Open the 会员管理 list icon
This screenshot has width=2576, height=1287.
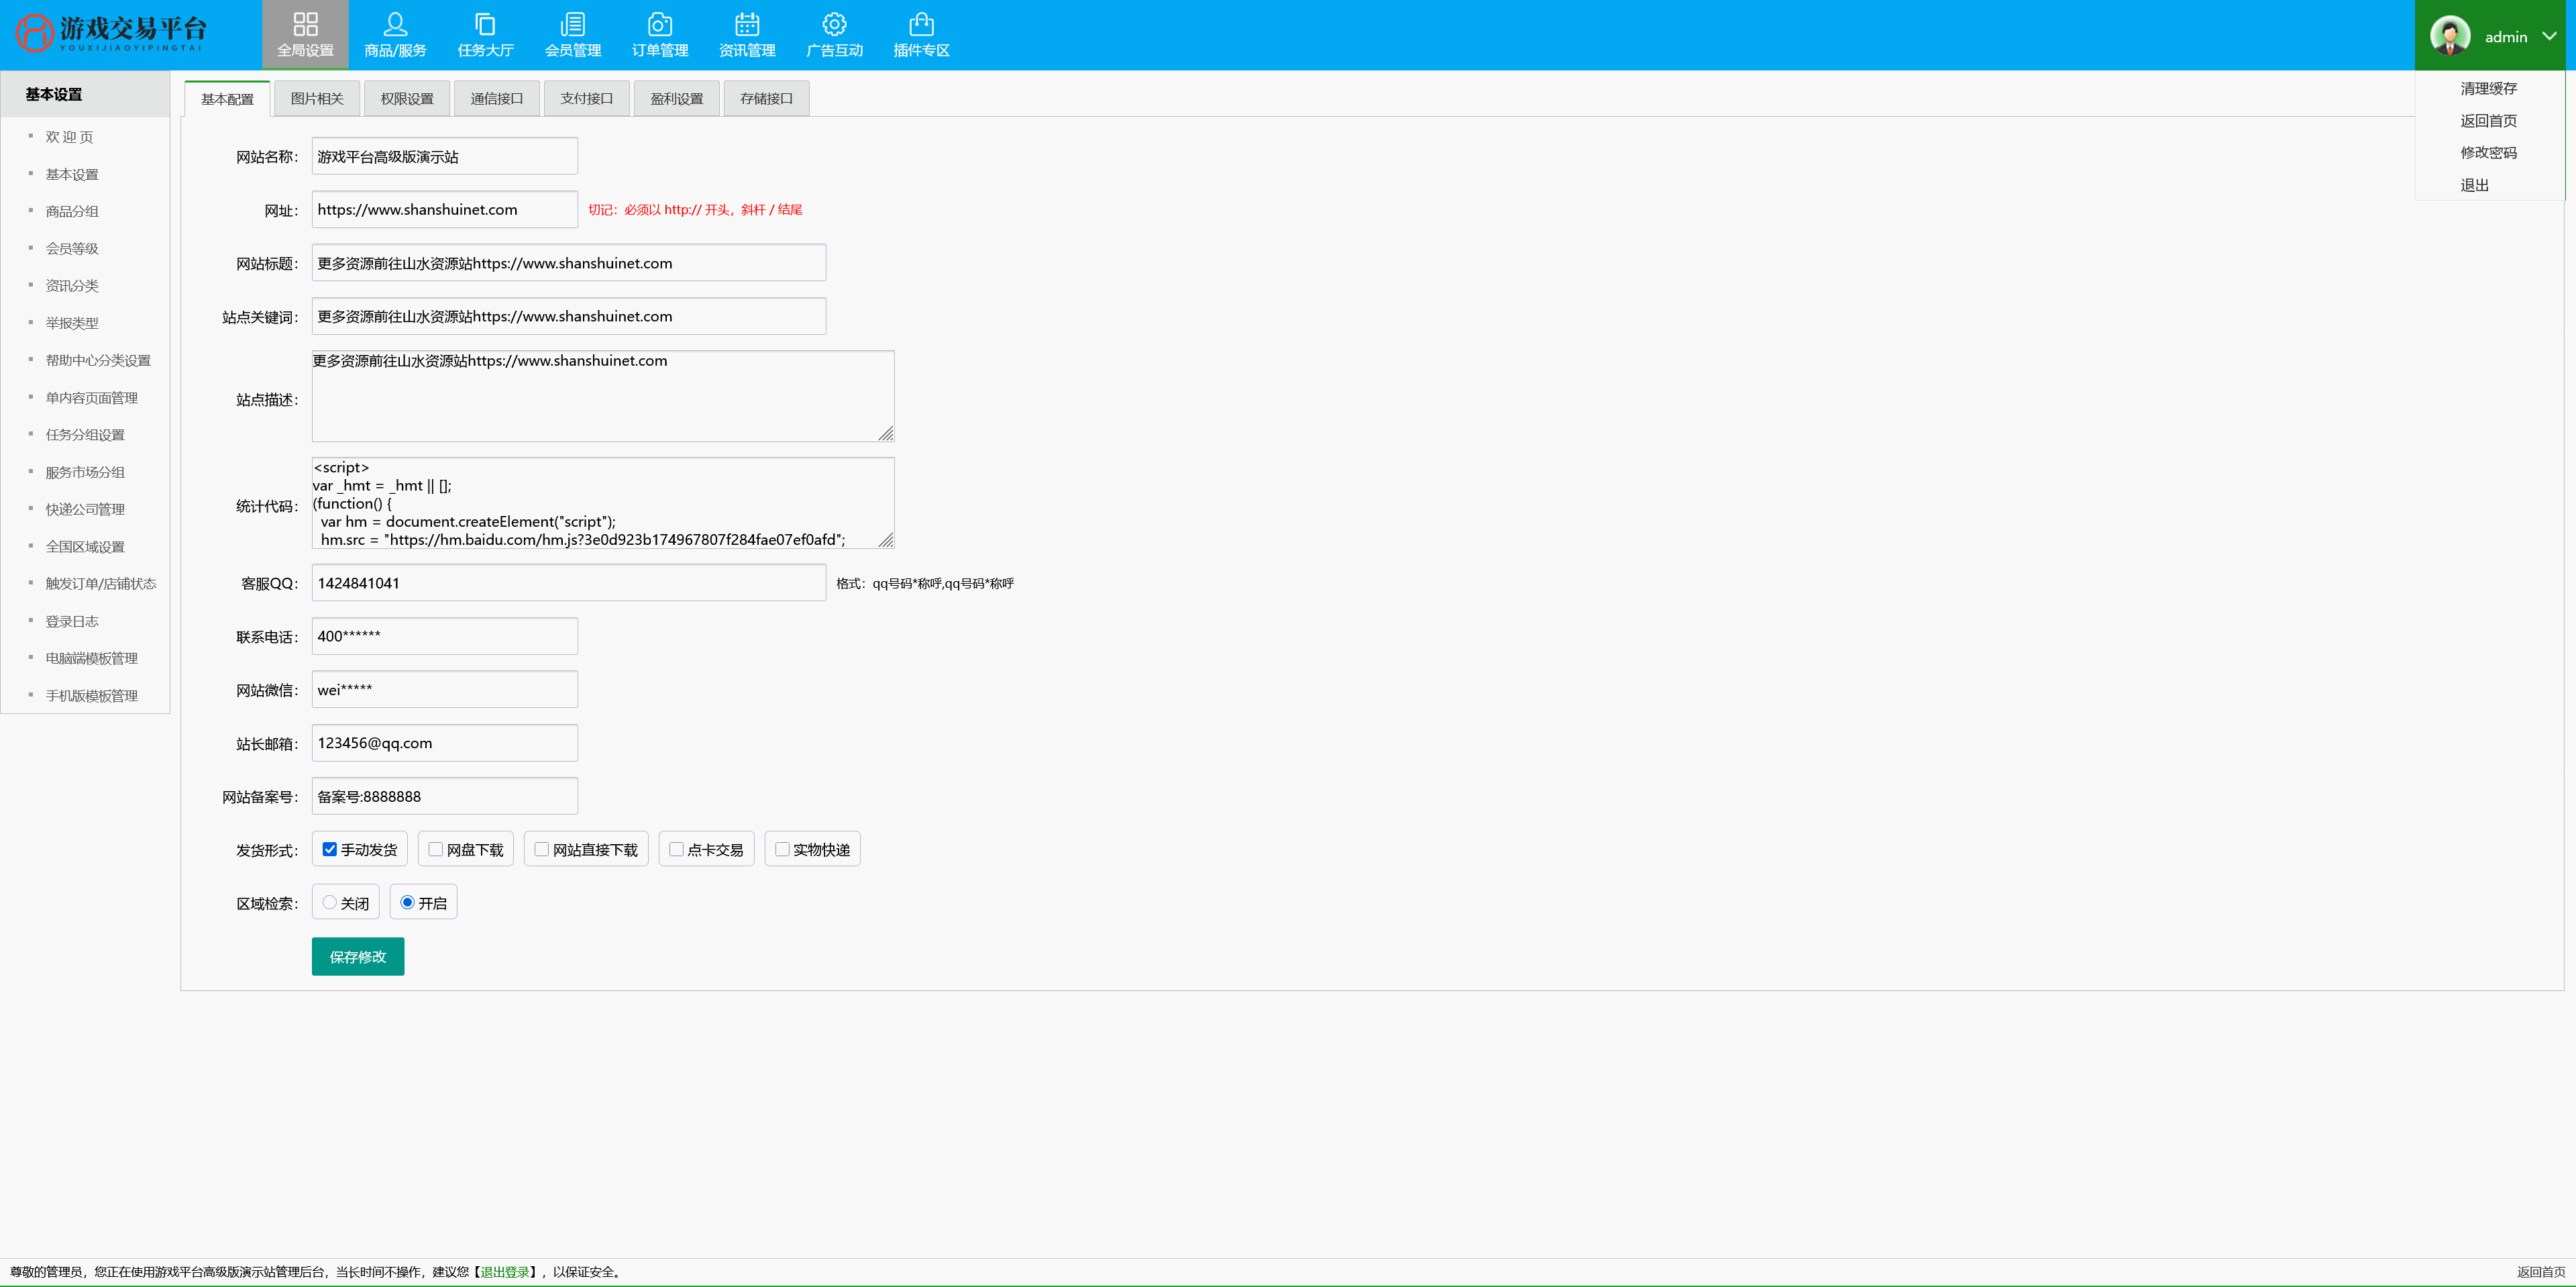[573, 24]
